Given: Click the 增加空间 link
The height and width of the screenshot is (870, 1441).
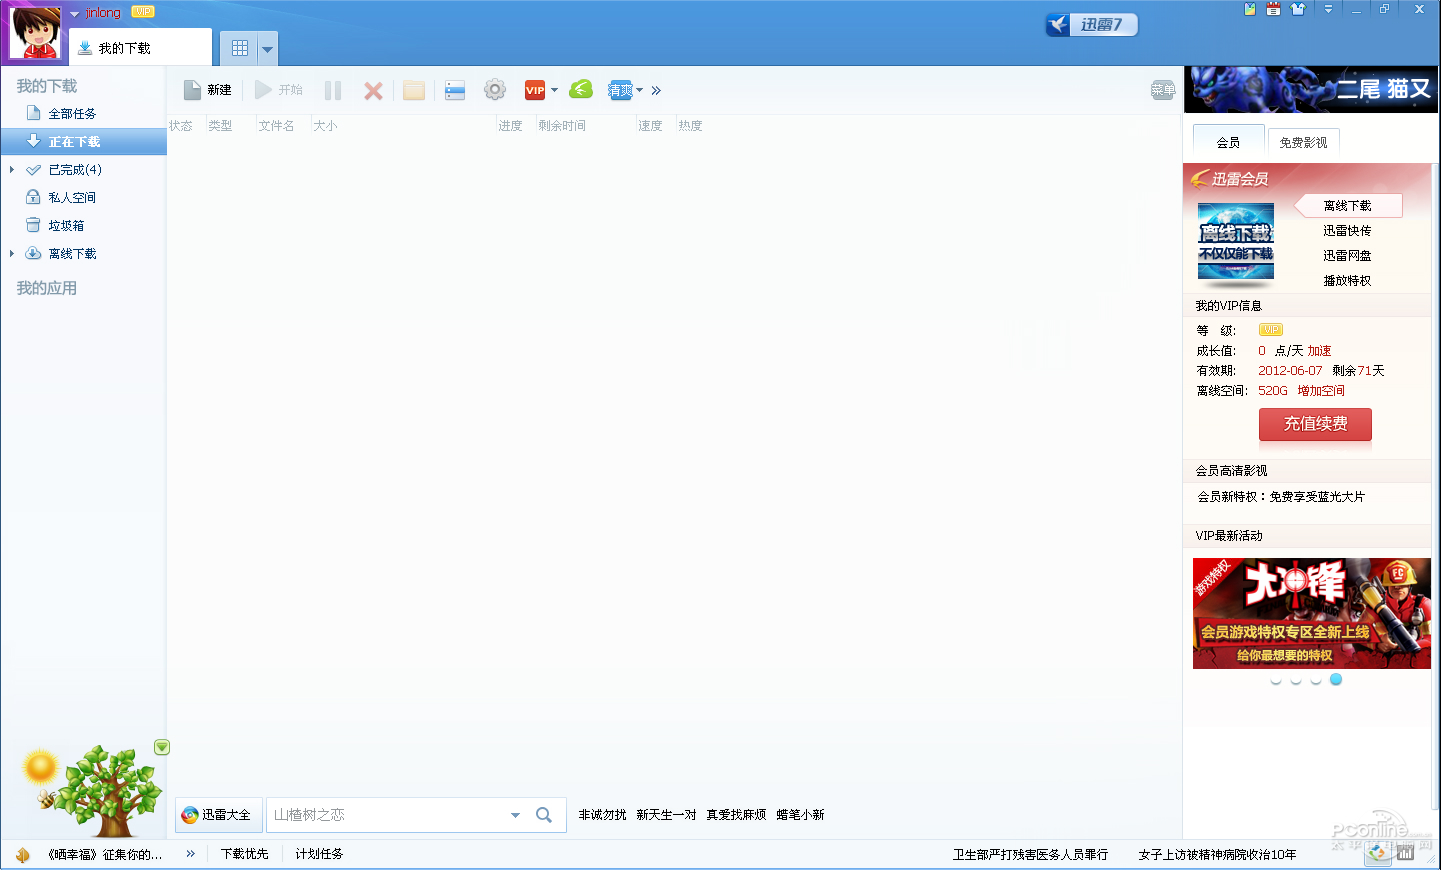Looking at the screenshot, I should 1321,391.
